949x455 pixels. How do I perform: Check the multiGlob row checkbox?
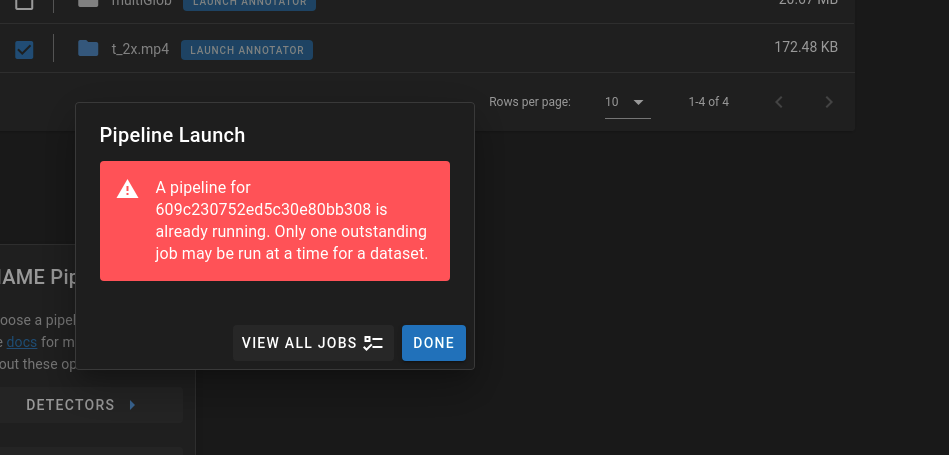click(x=24, y=4)
